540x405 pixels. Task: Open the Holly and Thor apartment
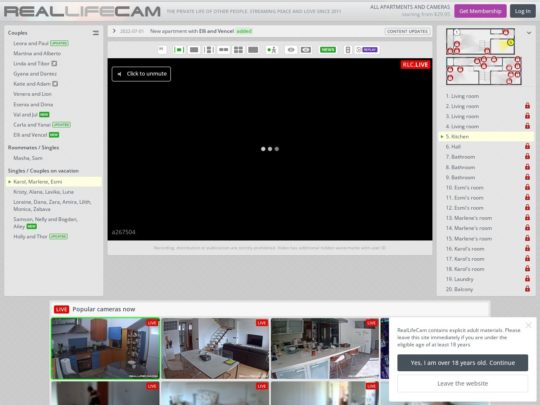coord(30,236)
